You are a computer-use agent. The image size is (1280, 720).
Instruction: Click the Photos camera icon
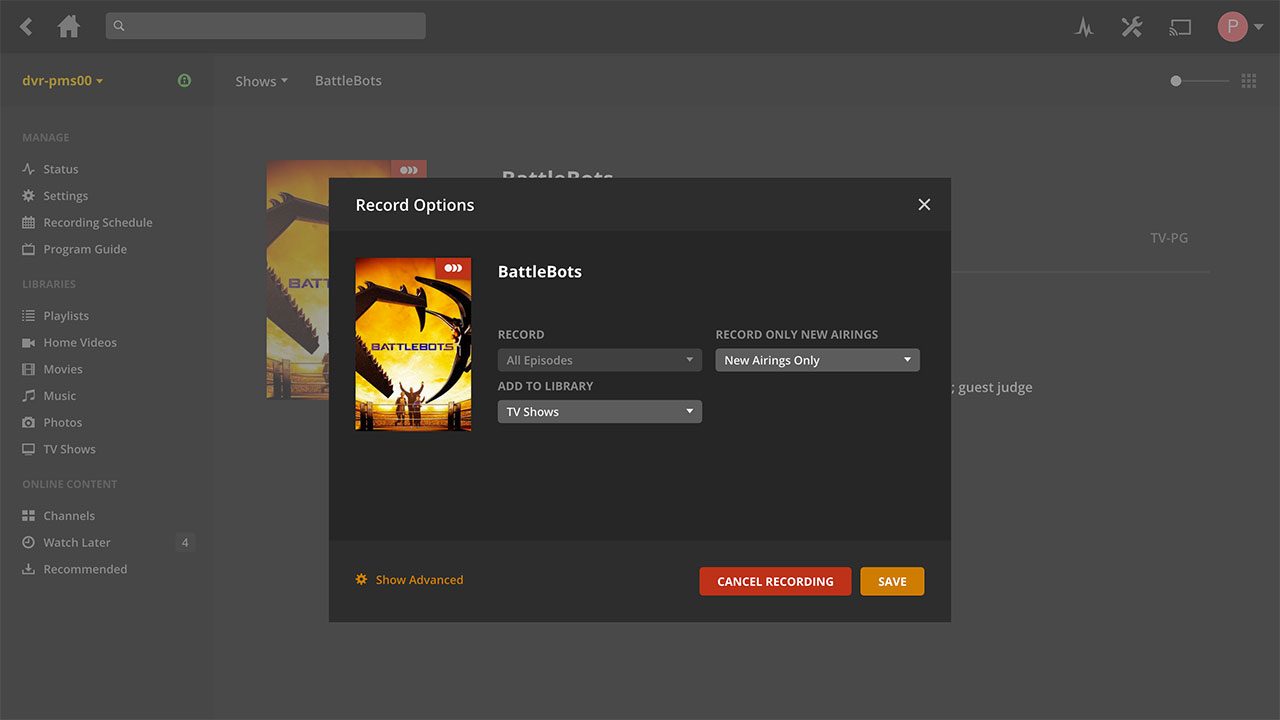coord(28,423)
